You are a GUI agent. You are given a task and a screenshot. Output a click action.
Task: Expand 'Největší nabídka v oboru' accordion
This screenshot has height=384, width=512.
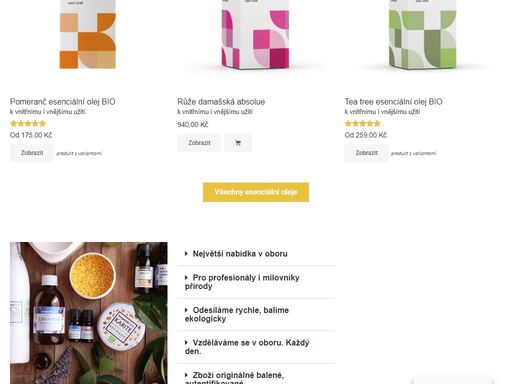[x=256, y=254]
